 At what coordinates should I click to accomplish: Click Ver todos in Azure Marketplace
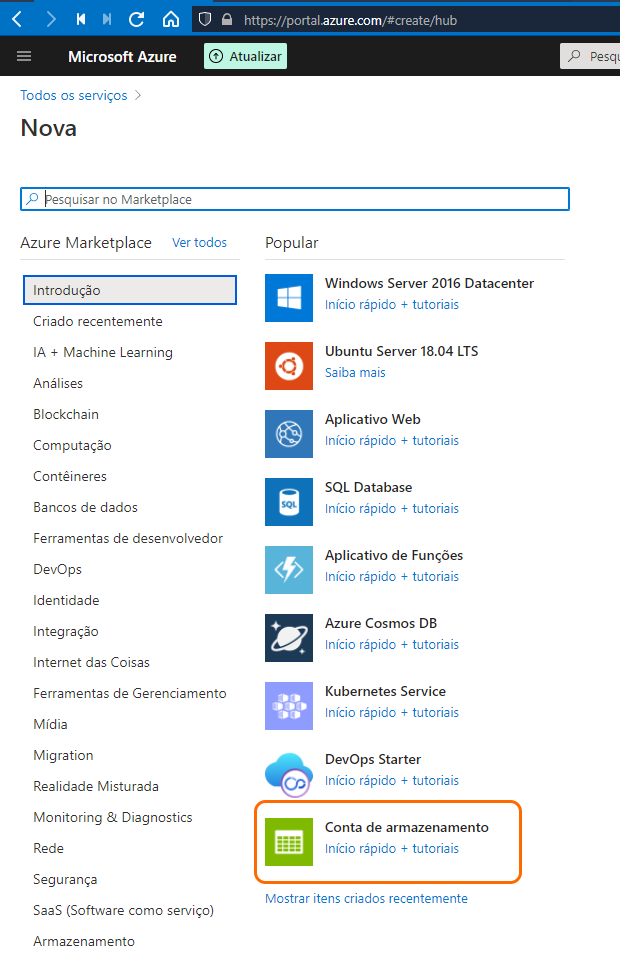[200, 242]
